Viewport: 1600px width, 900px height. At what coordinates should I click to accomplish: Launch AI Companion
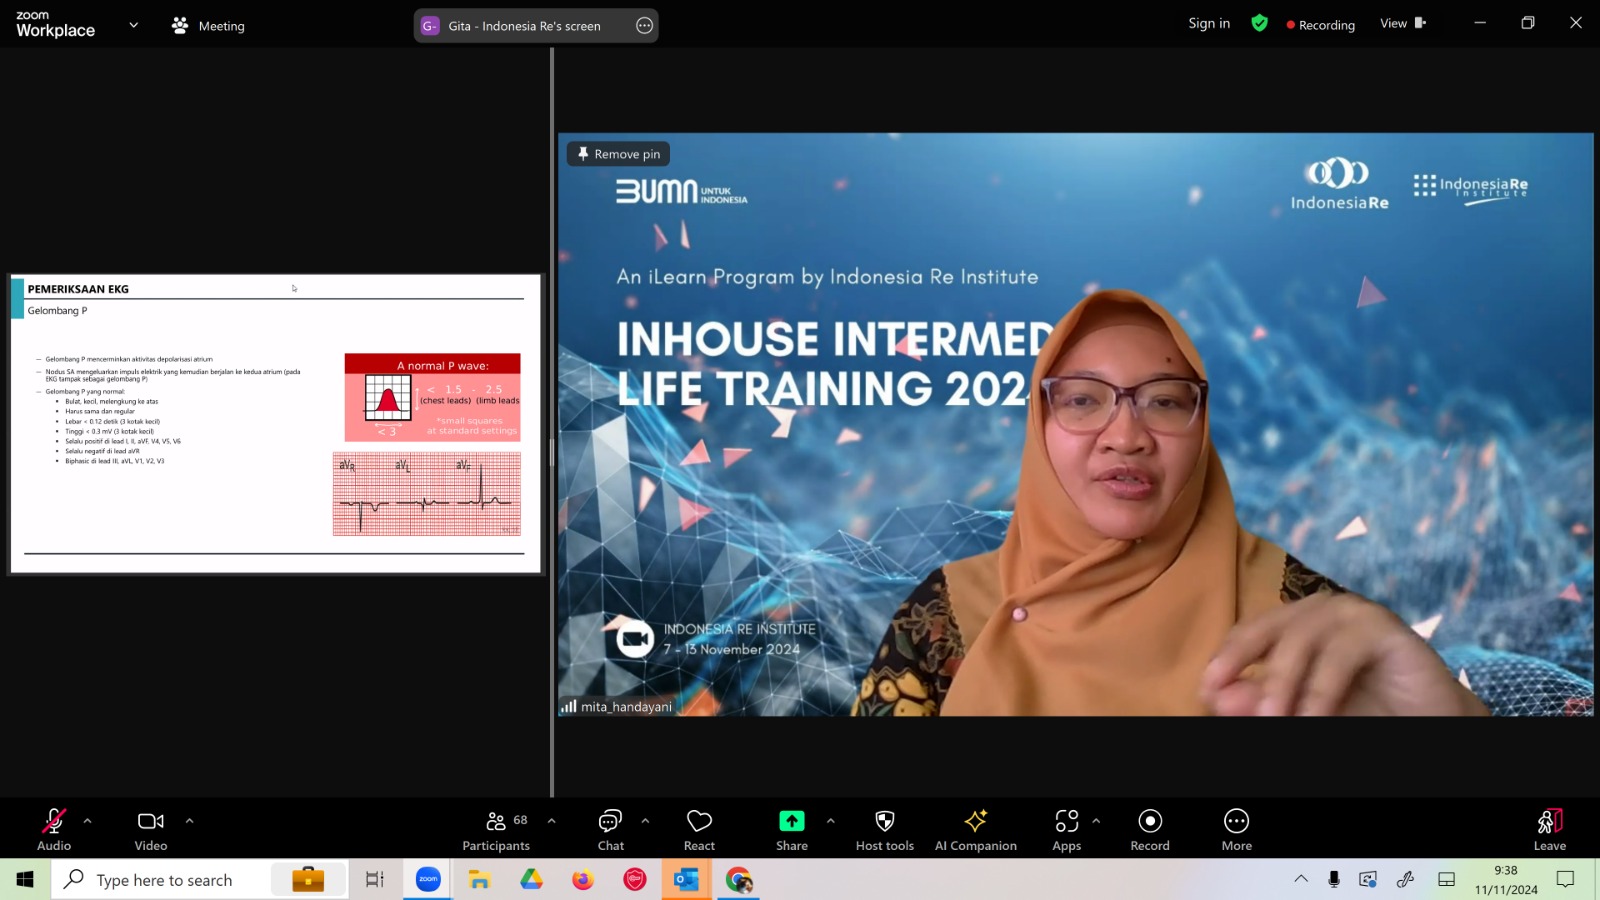pos(976,830)
